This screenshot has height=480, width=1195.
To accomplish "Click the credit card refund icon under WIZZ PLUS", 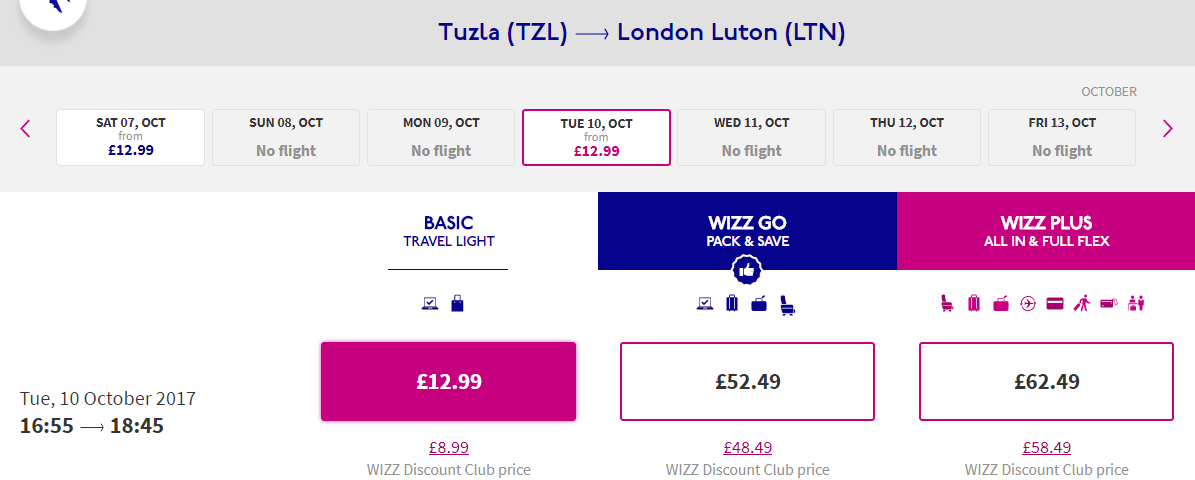I will pyautogui.click(x=1055, y=304).
